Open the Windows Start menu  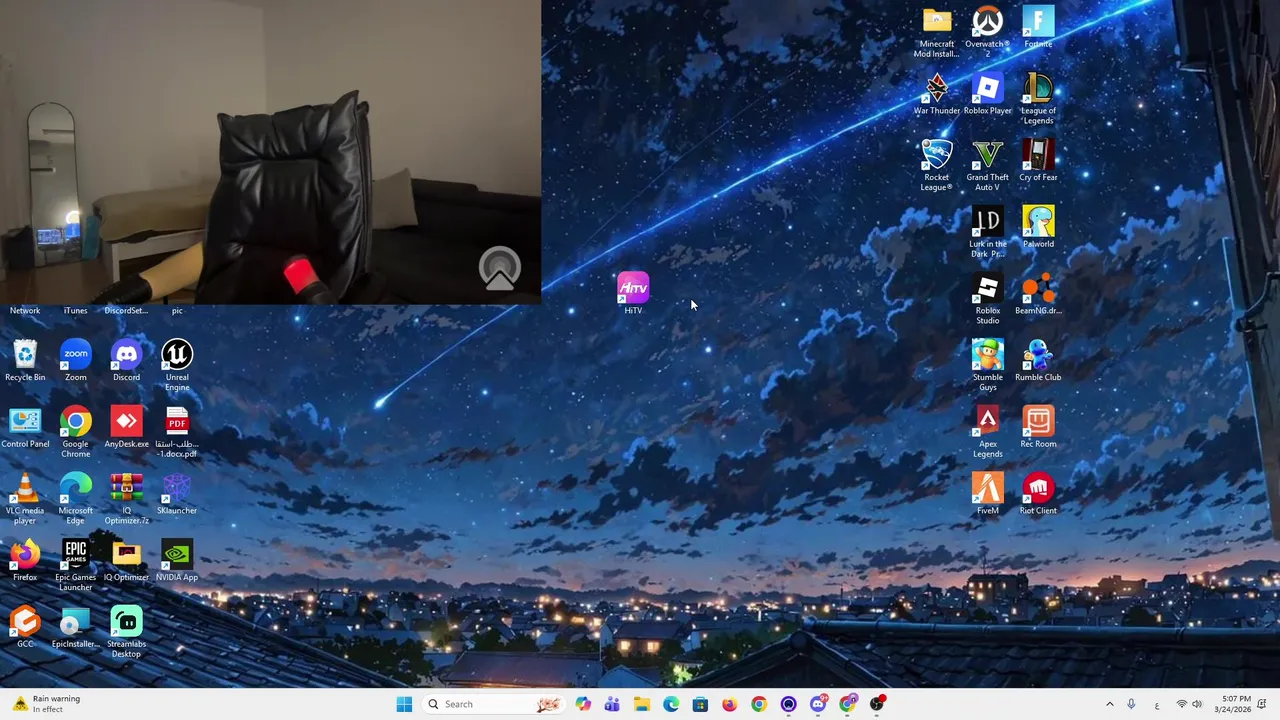[x=404, y=704]
